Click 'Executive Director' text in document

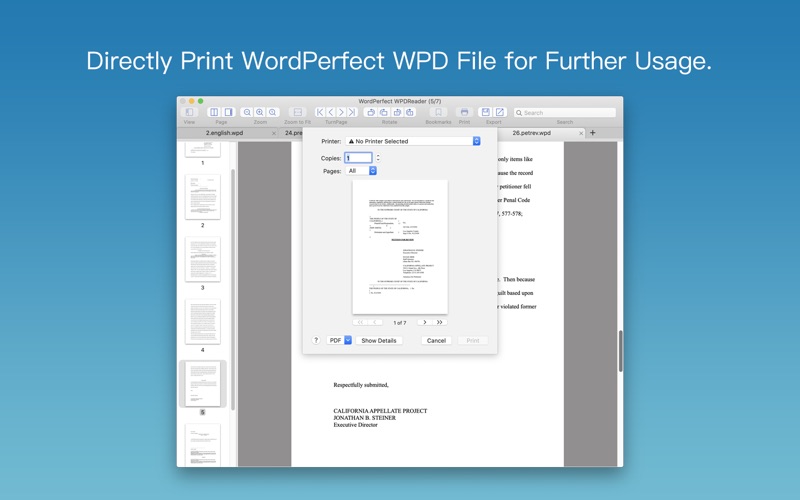click(x=355, y=424)
